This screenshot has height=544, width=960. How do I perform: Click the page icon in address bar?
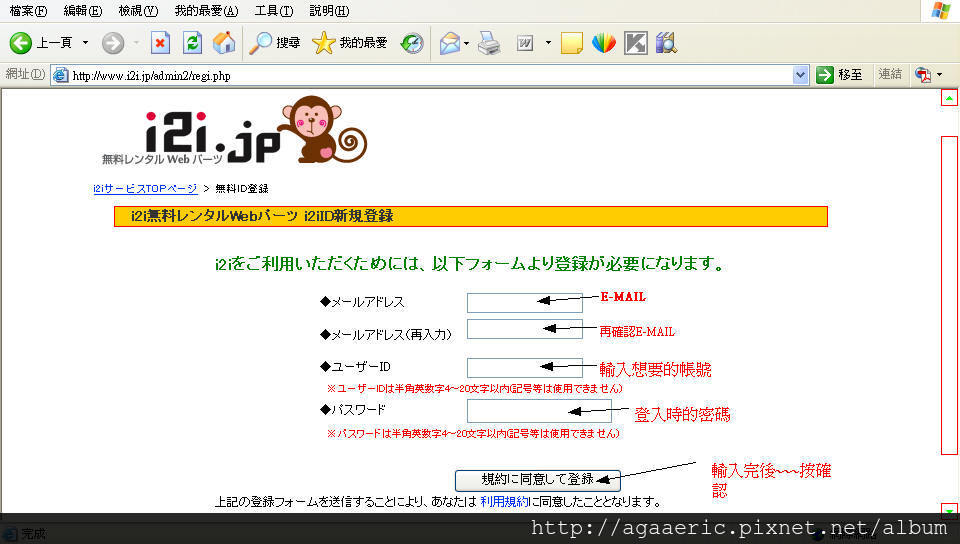point(61,75)
